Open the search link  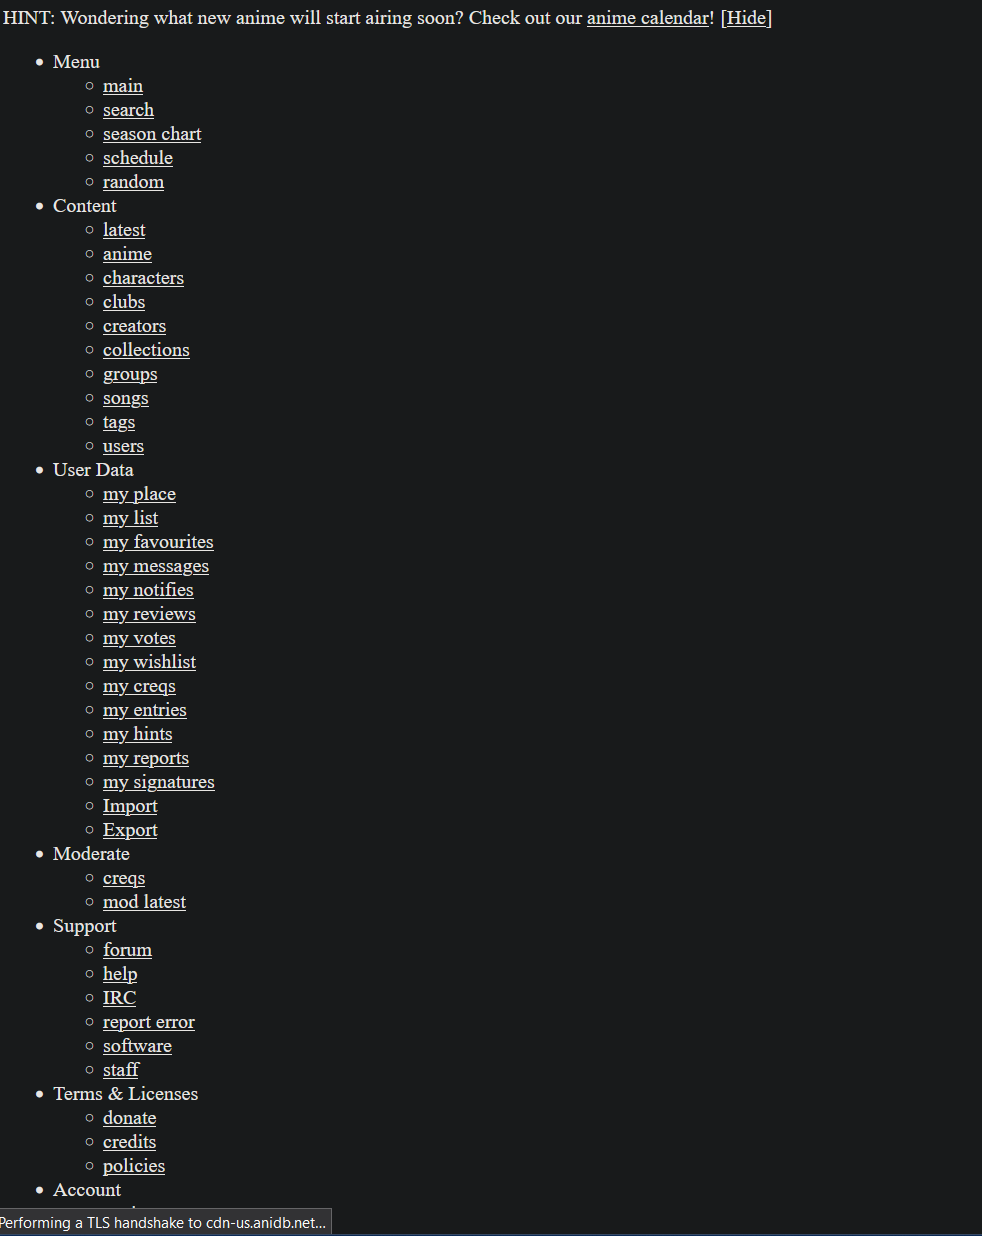(128, 110)
